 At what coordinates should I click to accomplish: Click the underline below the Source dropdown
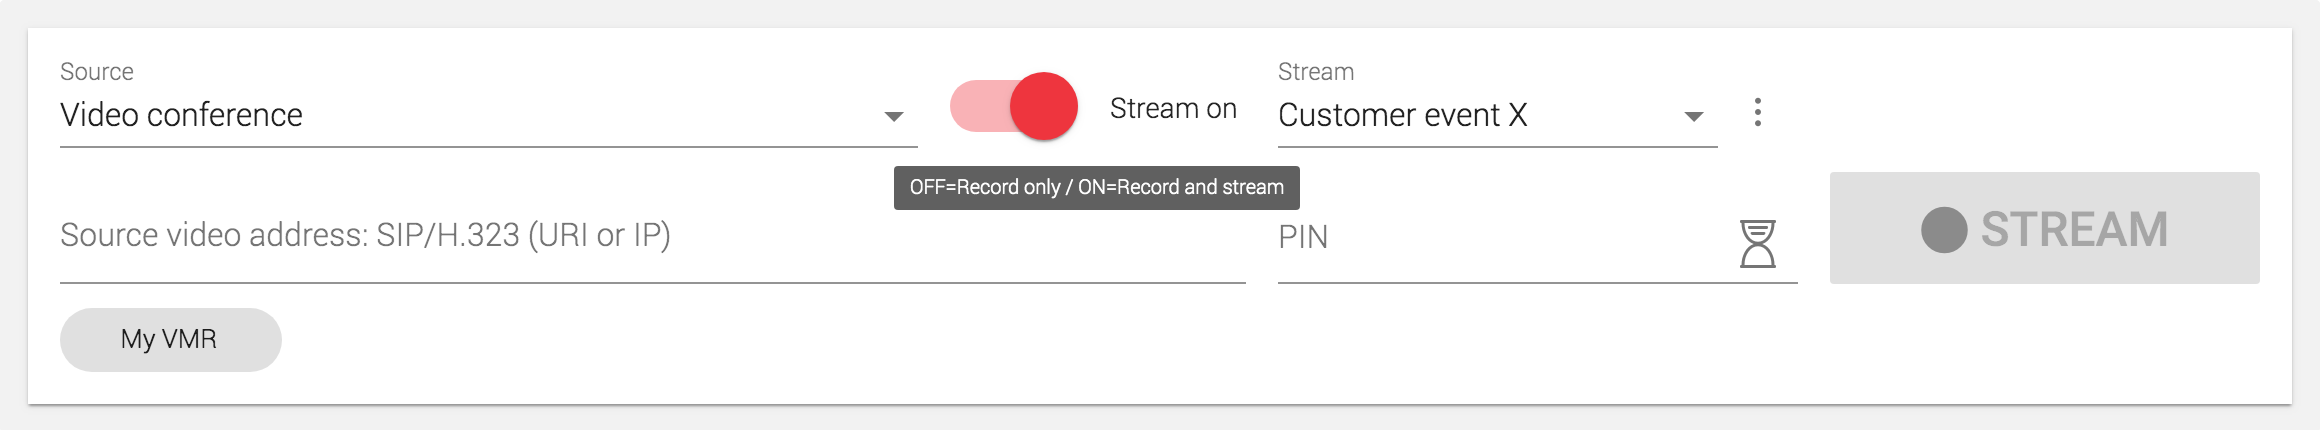tap(488, 147)
